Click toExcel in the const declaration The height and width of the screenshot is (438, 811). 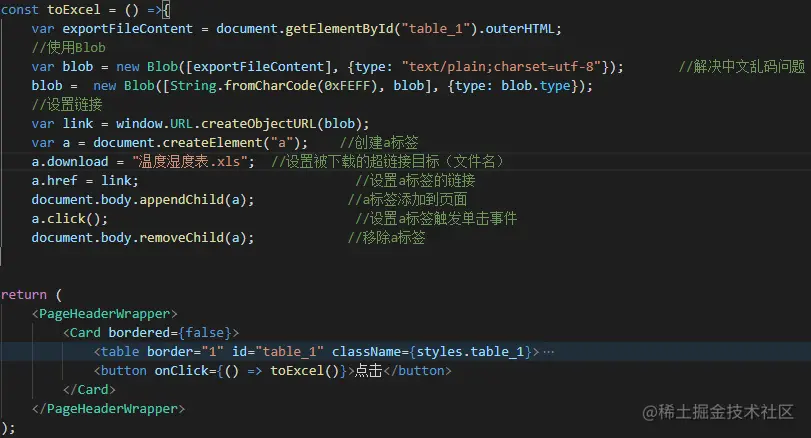[x=73, y=10]
